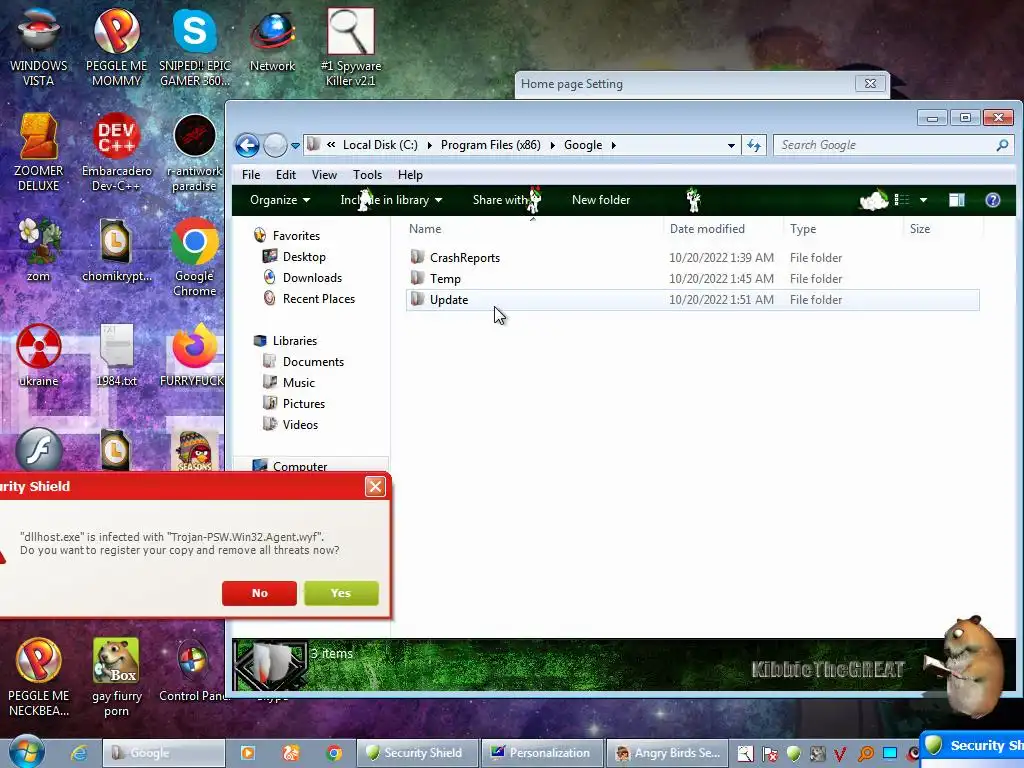Viewport: 1024px width, 768px height.
Task: Open the Include in library dropdown
Action: tap(391, 200)
